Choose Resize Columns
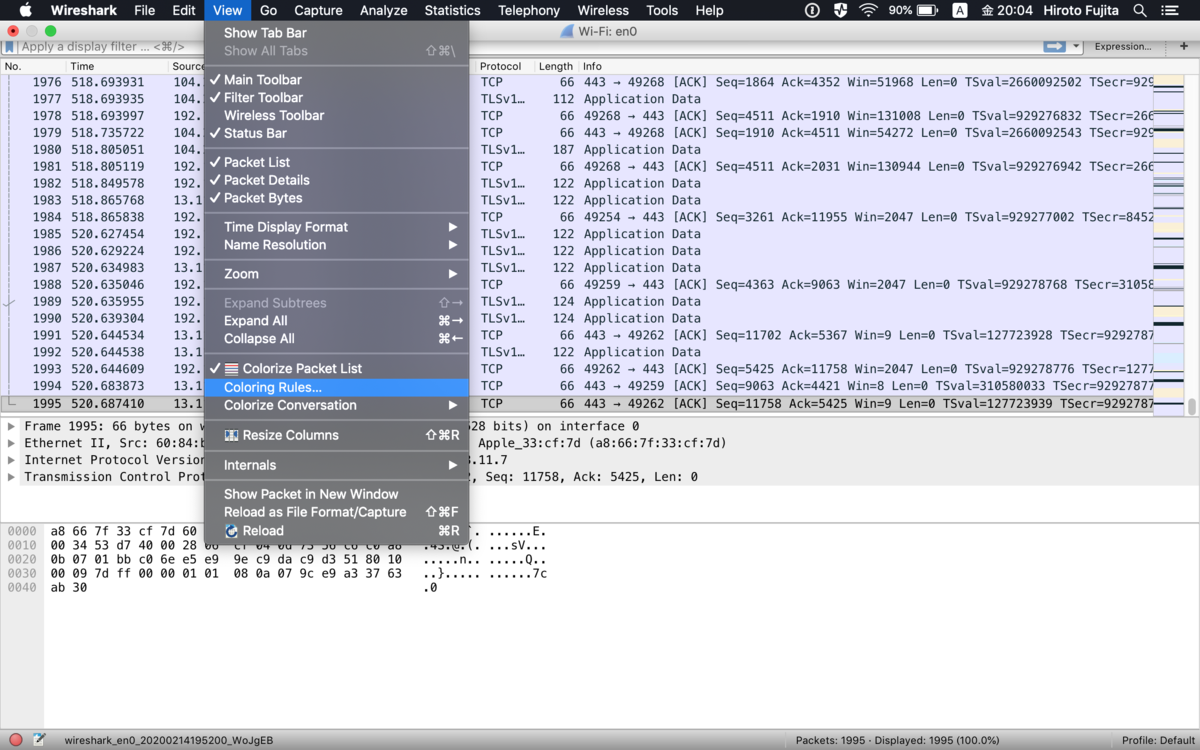Viewport: 1200px width, 750px height. [337, 435]
